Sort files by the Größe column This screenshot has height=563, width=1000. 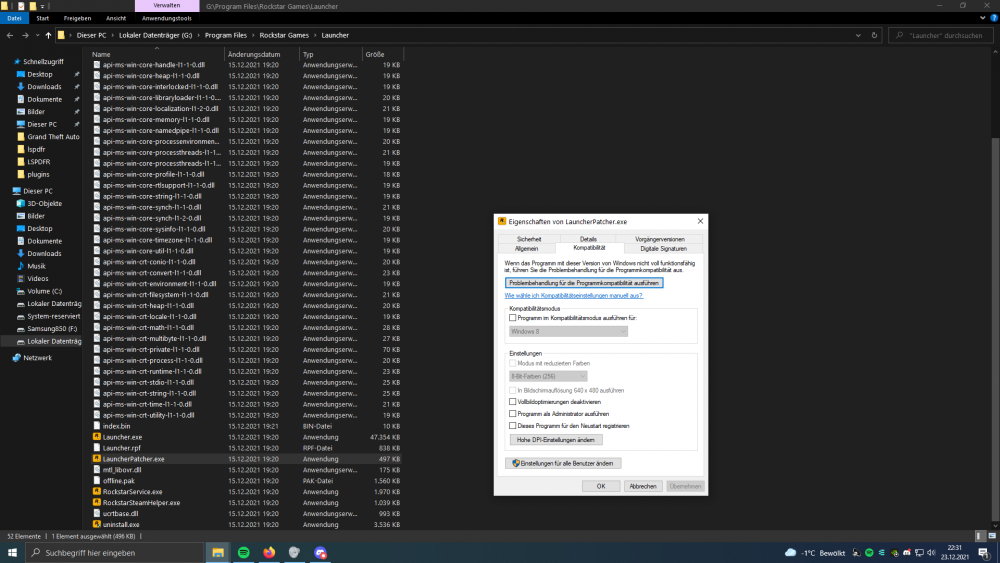382,55
